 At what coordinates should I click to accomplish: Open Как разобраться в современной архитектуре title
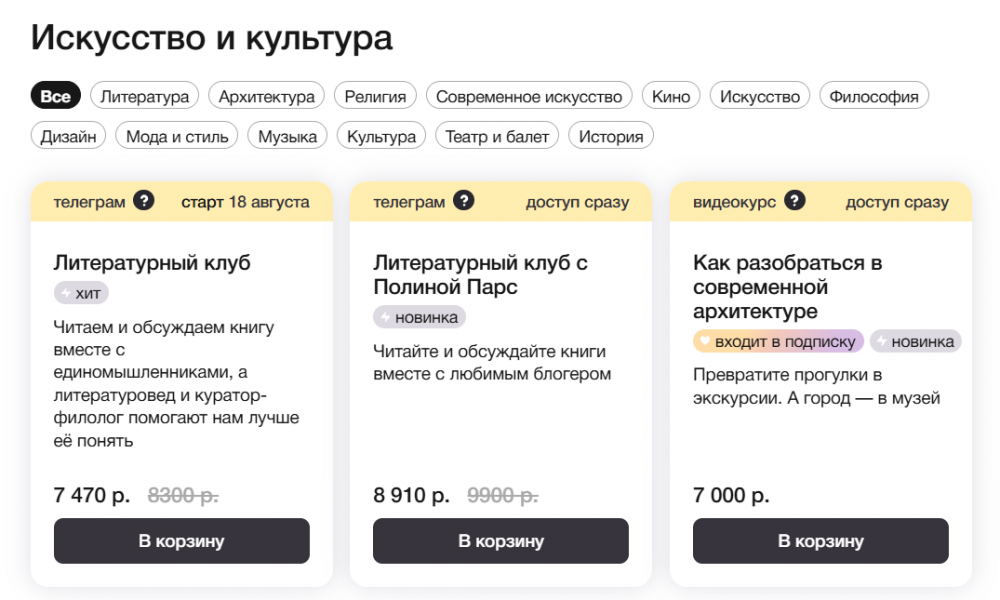pyautogui.click(x=788, y=287)
